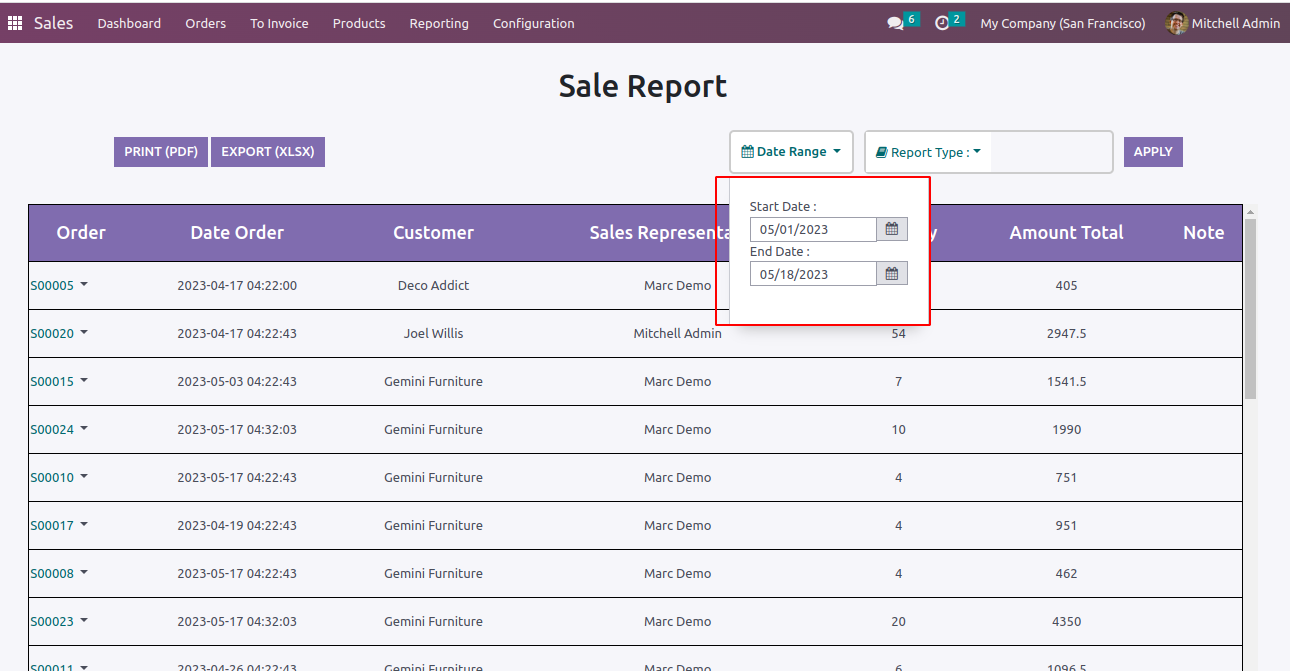Screen dimensions: 1290x671
Task: Open the Reporting menu
Action: (438, 23)
